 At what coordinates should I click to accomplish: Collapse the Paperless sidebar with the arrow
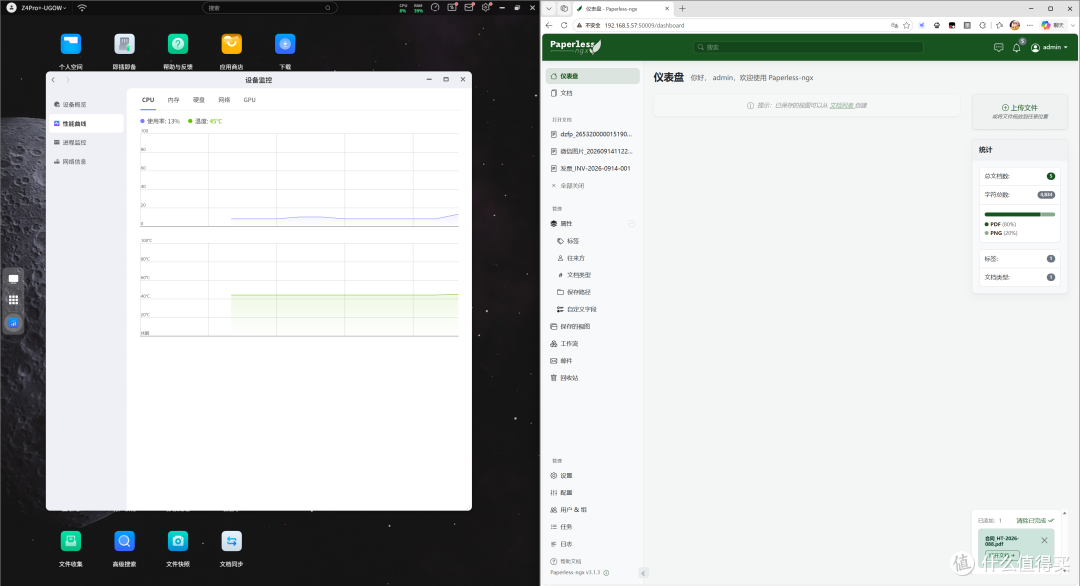click(x=643, y=573)
